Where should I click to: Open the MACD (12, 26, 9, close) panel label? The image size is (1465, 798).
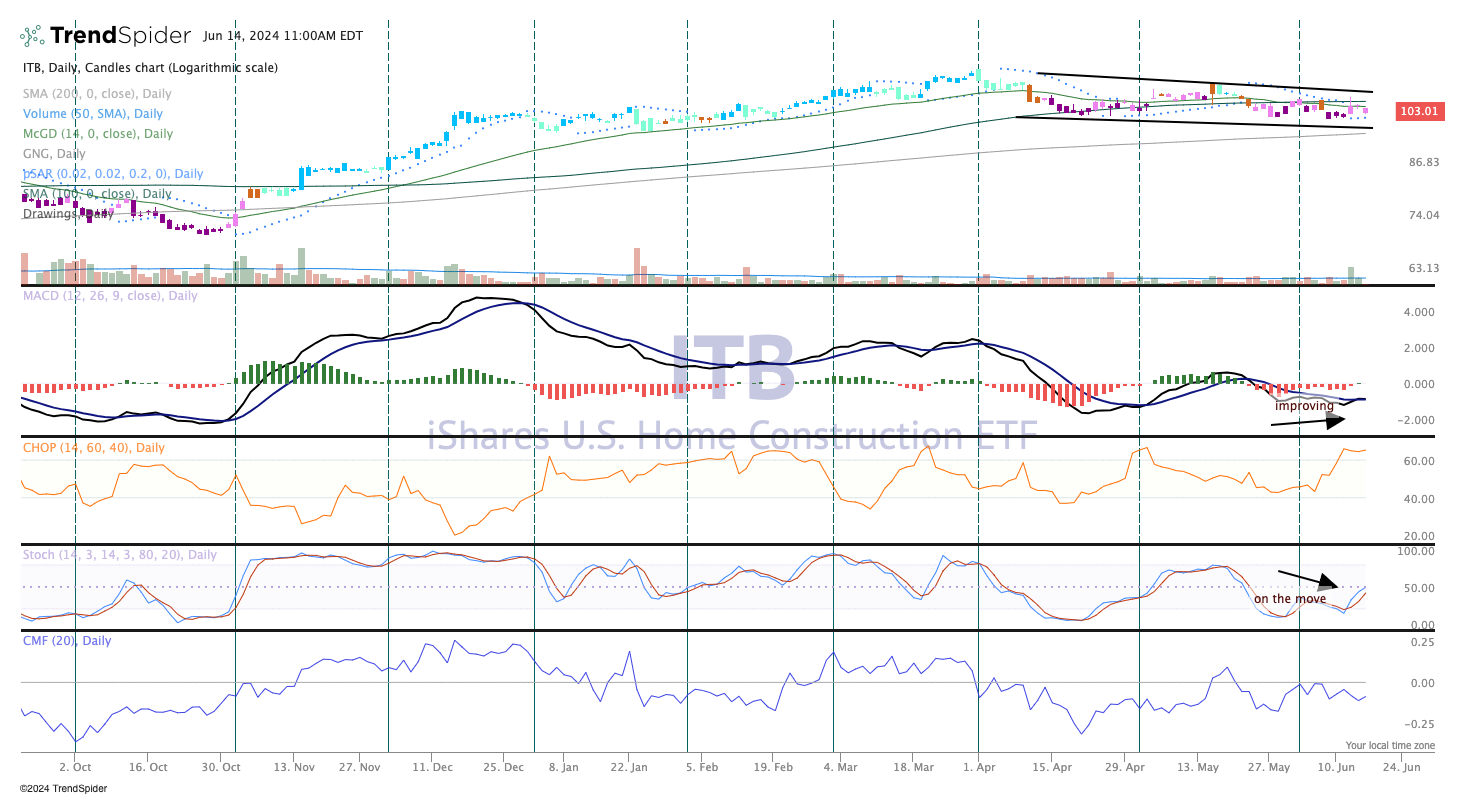[x=110, y=296]
